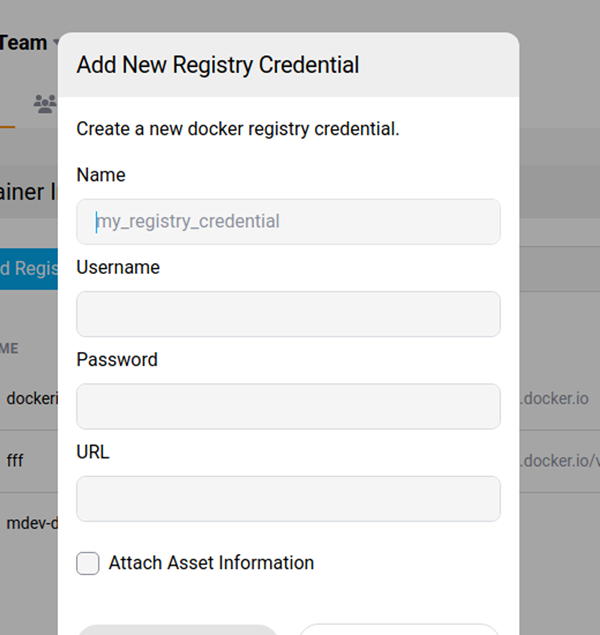
Task: Enable the Attach Asset Information checkbox
Action: (x=88, y=563)
